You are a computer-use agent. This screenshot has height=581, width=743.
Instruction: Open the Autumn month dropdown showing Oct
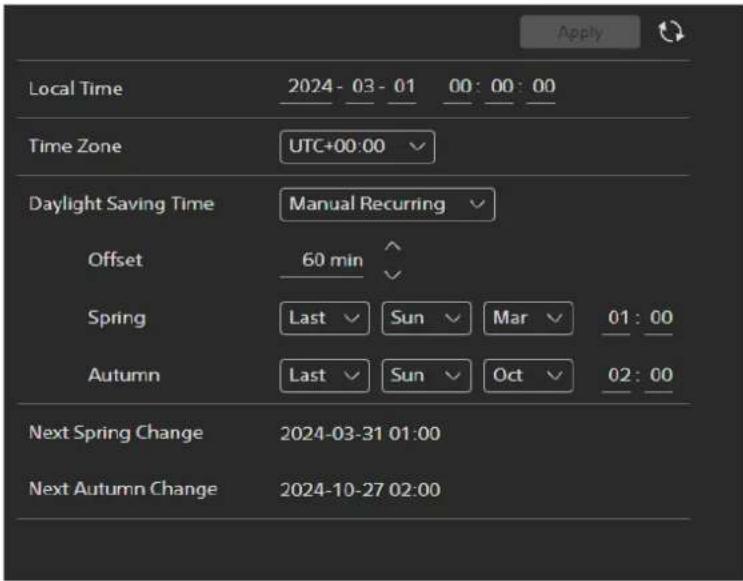[528, 376]
